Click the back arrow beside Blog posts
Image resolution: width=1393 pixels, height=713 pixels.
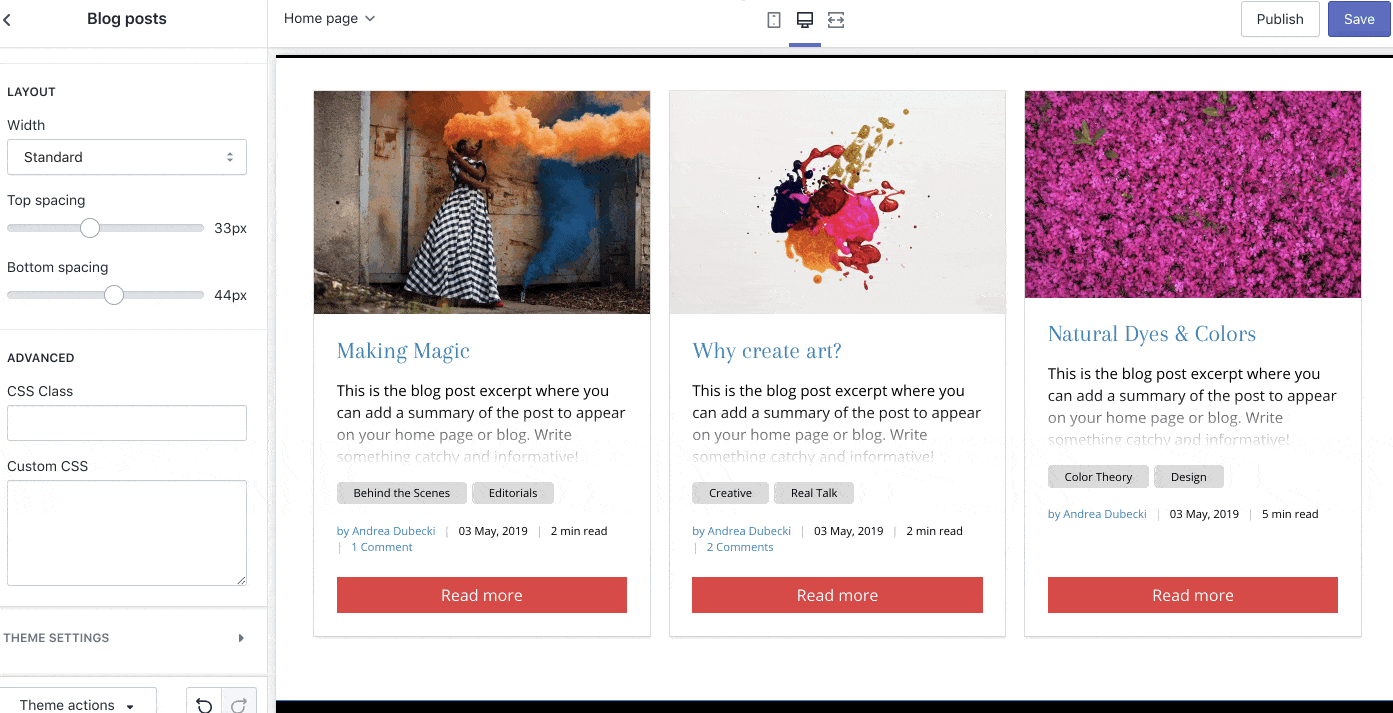8,19
